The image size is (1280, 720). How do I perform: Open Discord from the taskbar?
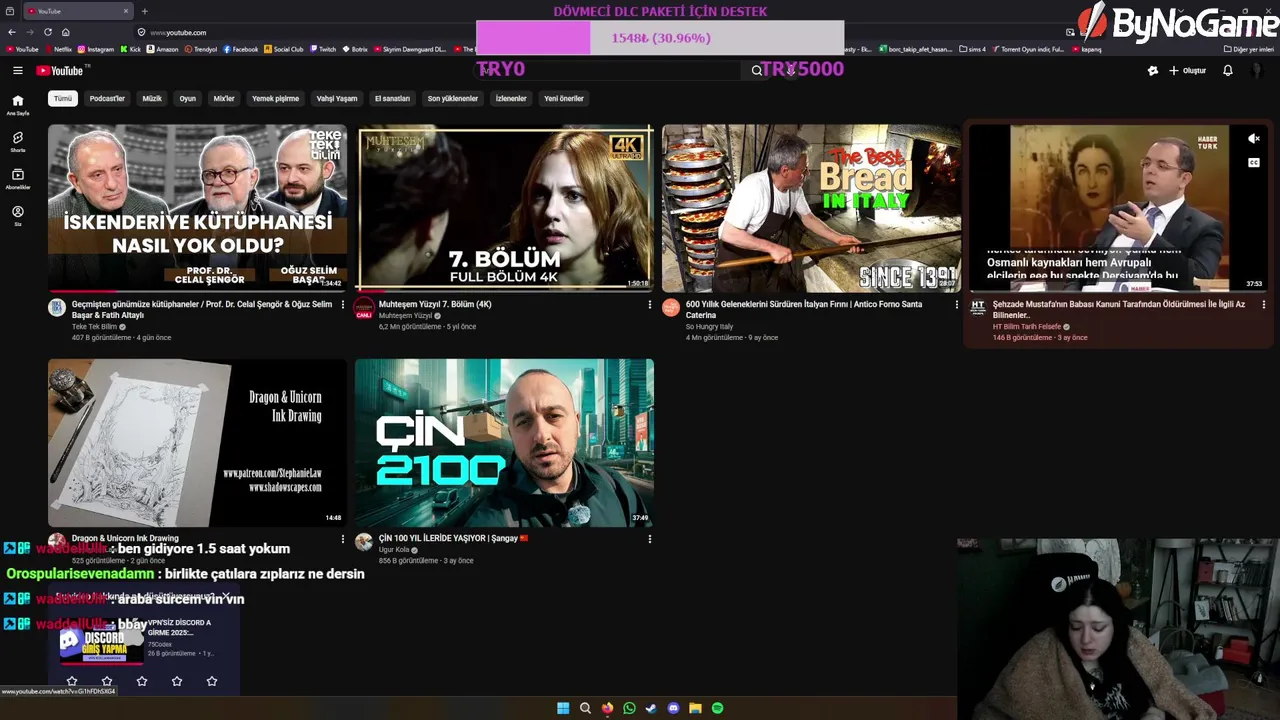(x=673, y=708)
